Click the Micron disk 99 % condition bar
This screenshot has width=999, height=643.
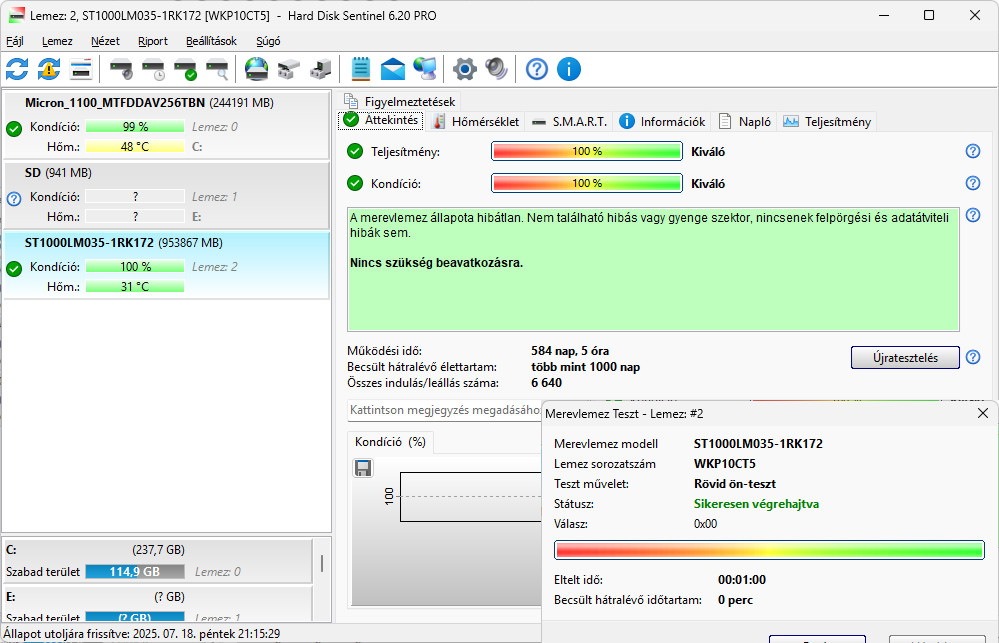(135, 127)
